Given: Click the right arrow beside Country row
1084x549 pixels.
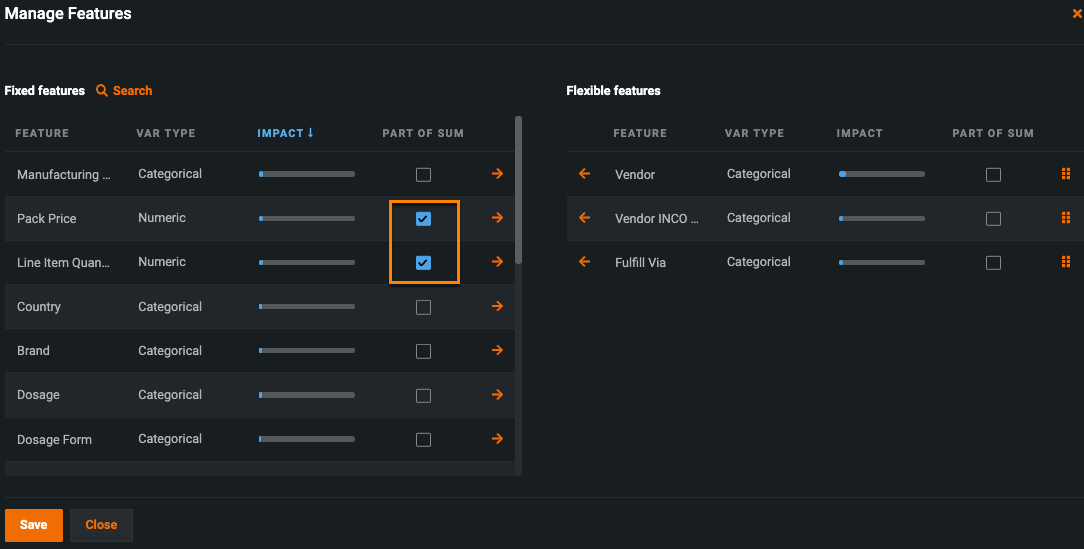Looking at the screenshot, I should [x=497, y=306].
